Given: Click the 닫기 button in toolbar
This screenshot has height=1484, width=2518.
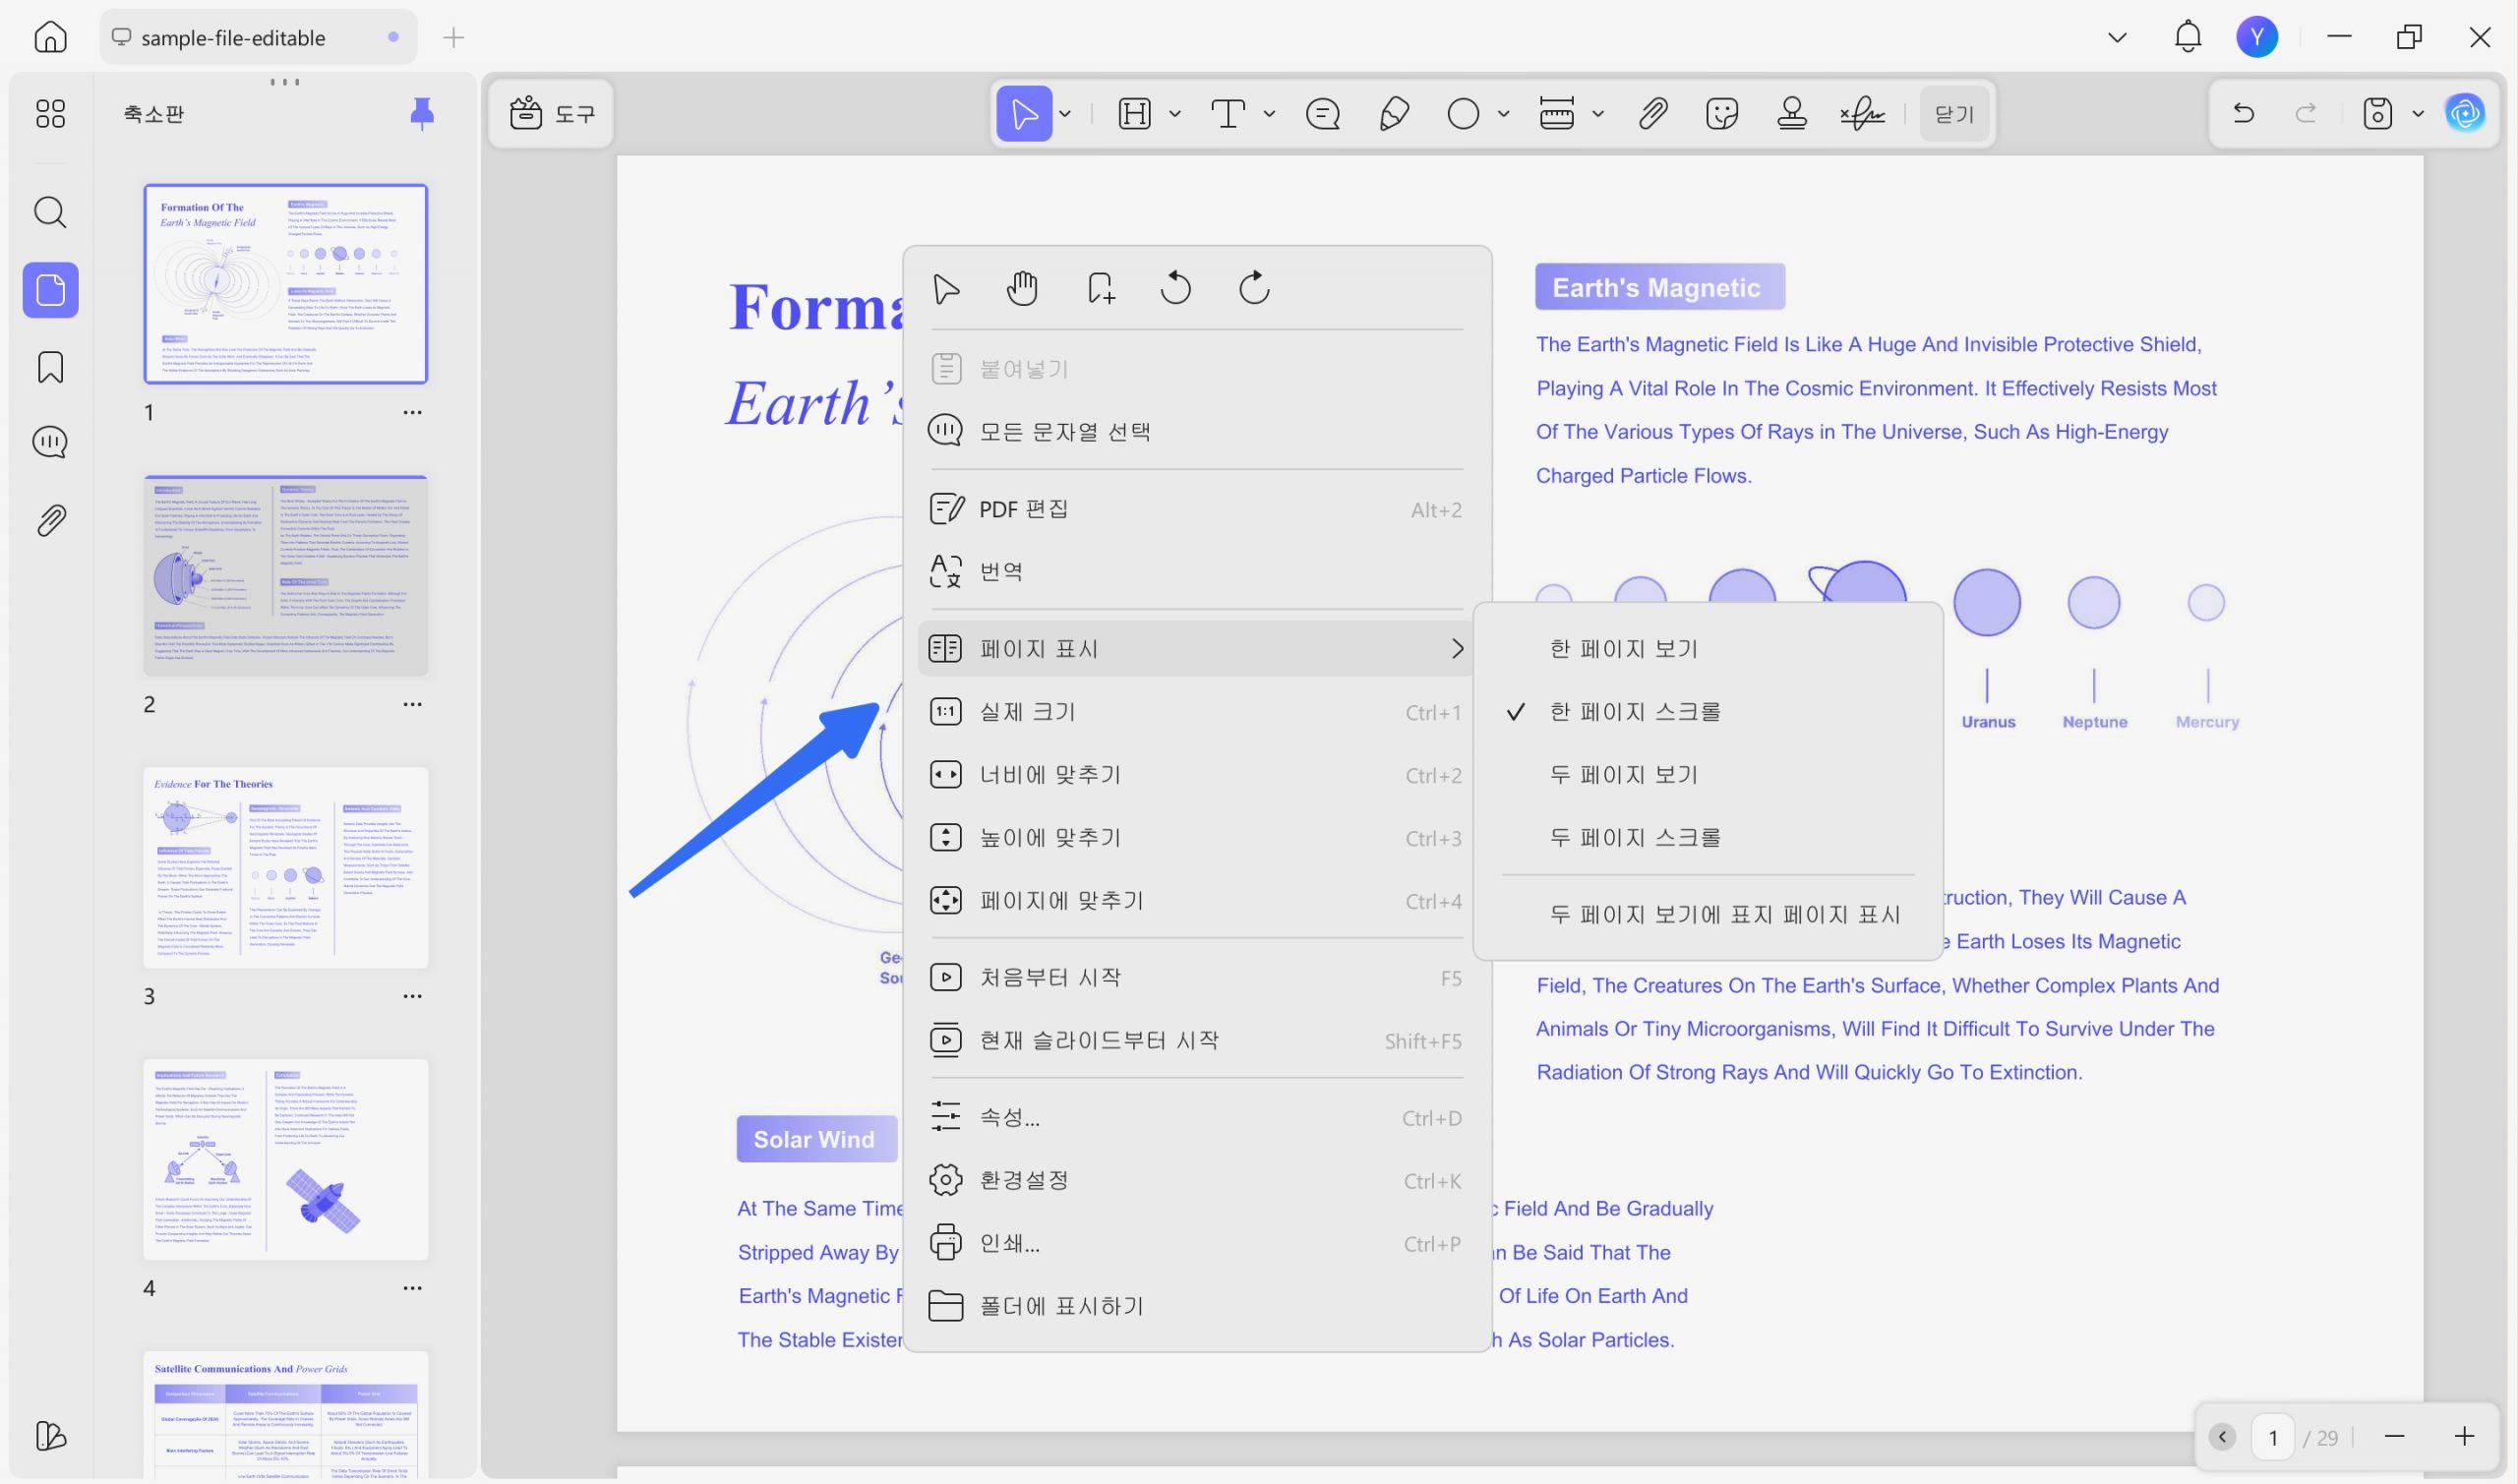Looking at the screenshot, I should click(1954, 114).
